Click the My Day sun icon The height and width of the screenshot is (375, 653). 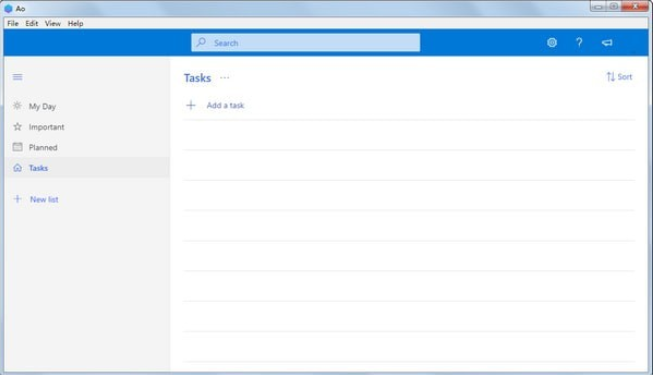click(x=17, y=106)
